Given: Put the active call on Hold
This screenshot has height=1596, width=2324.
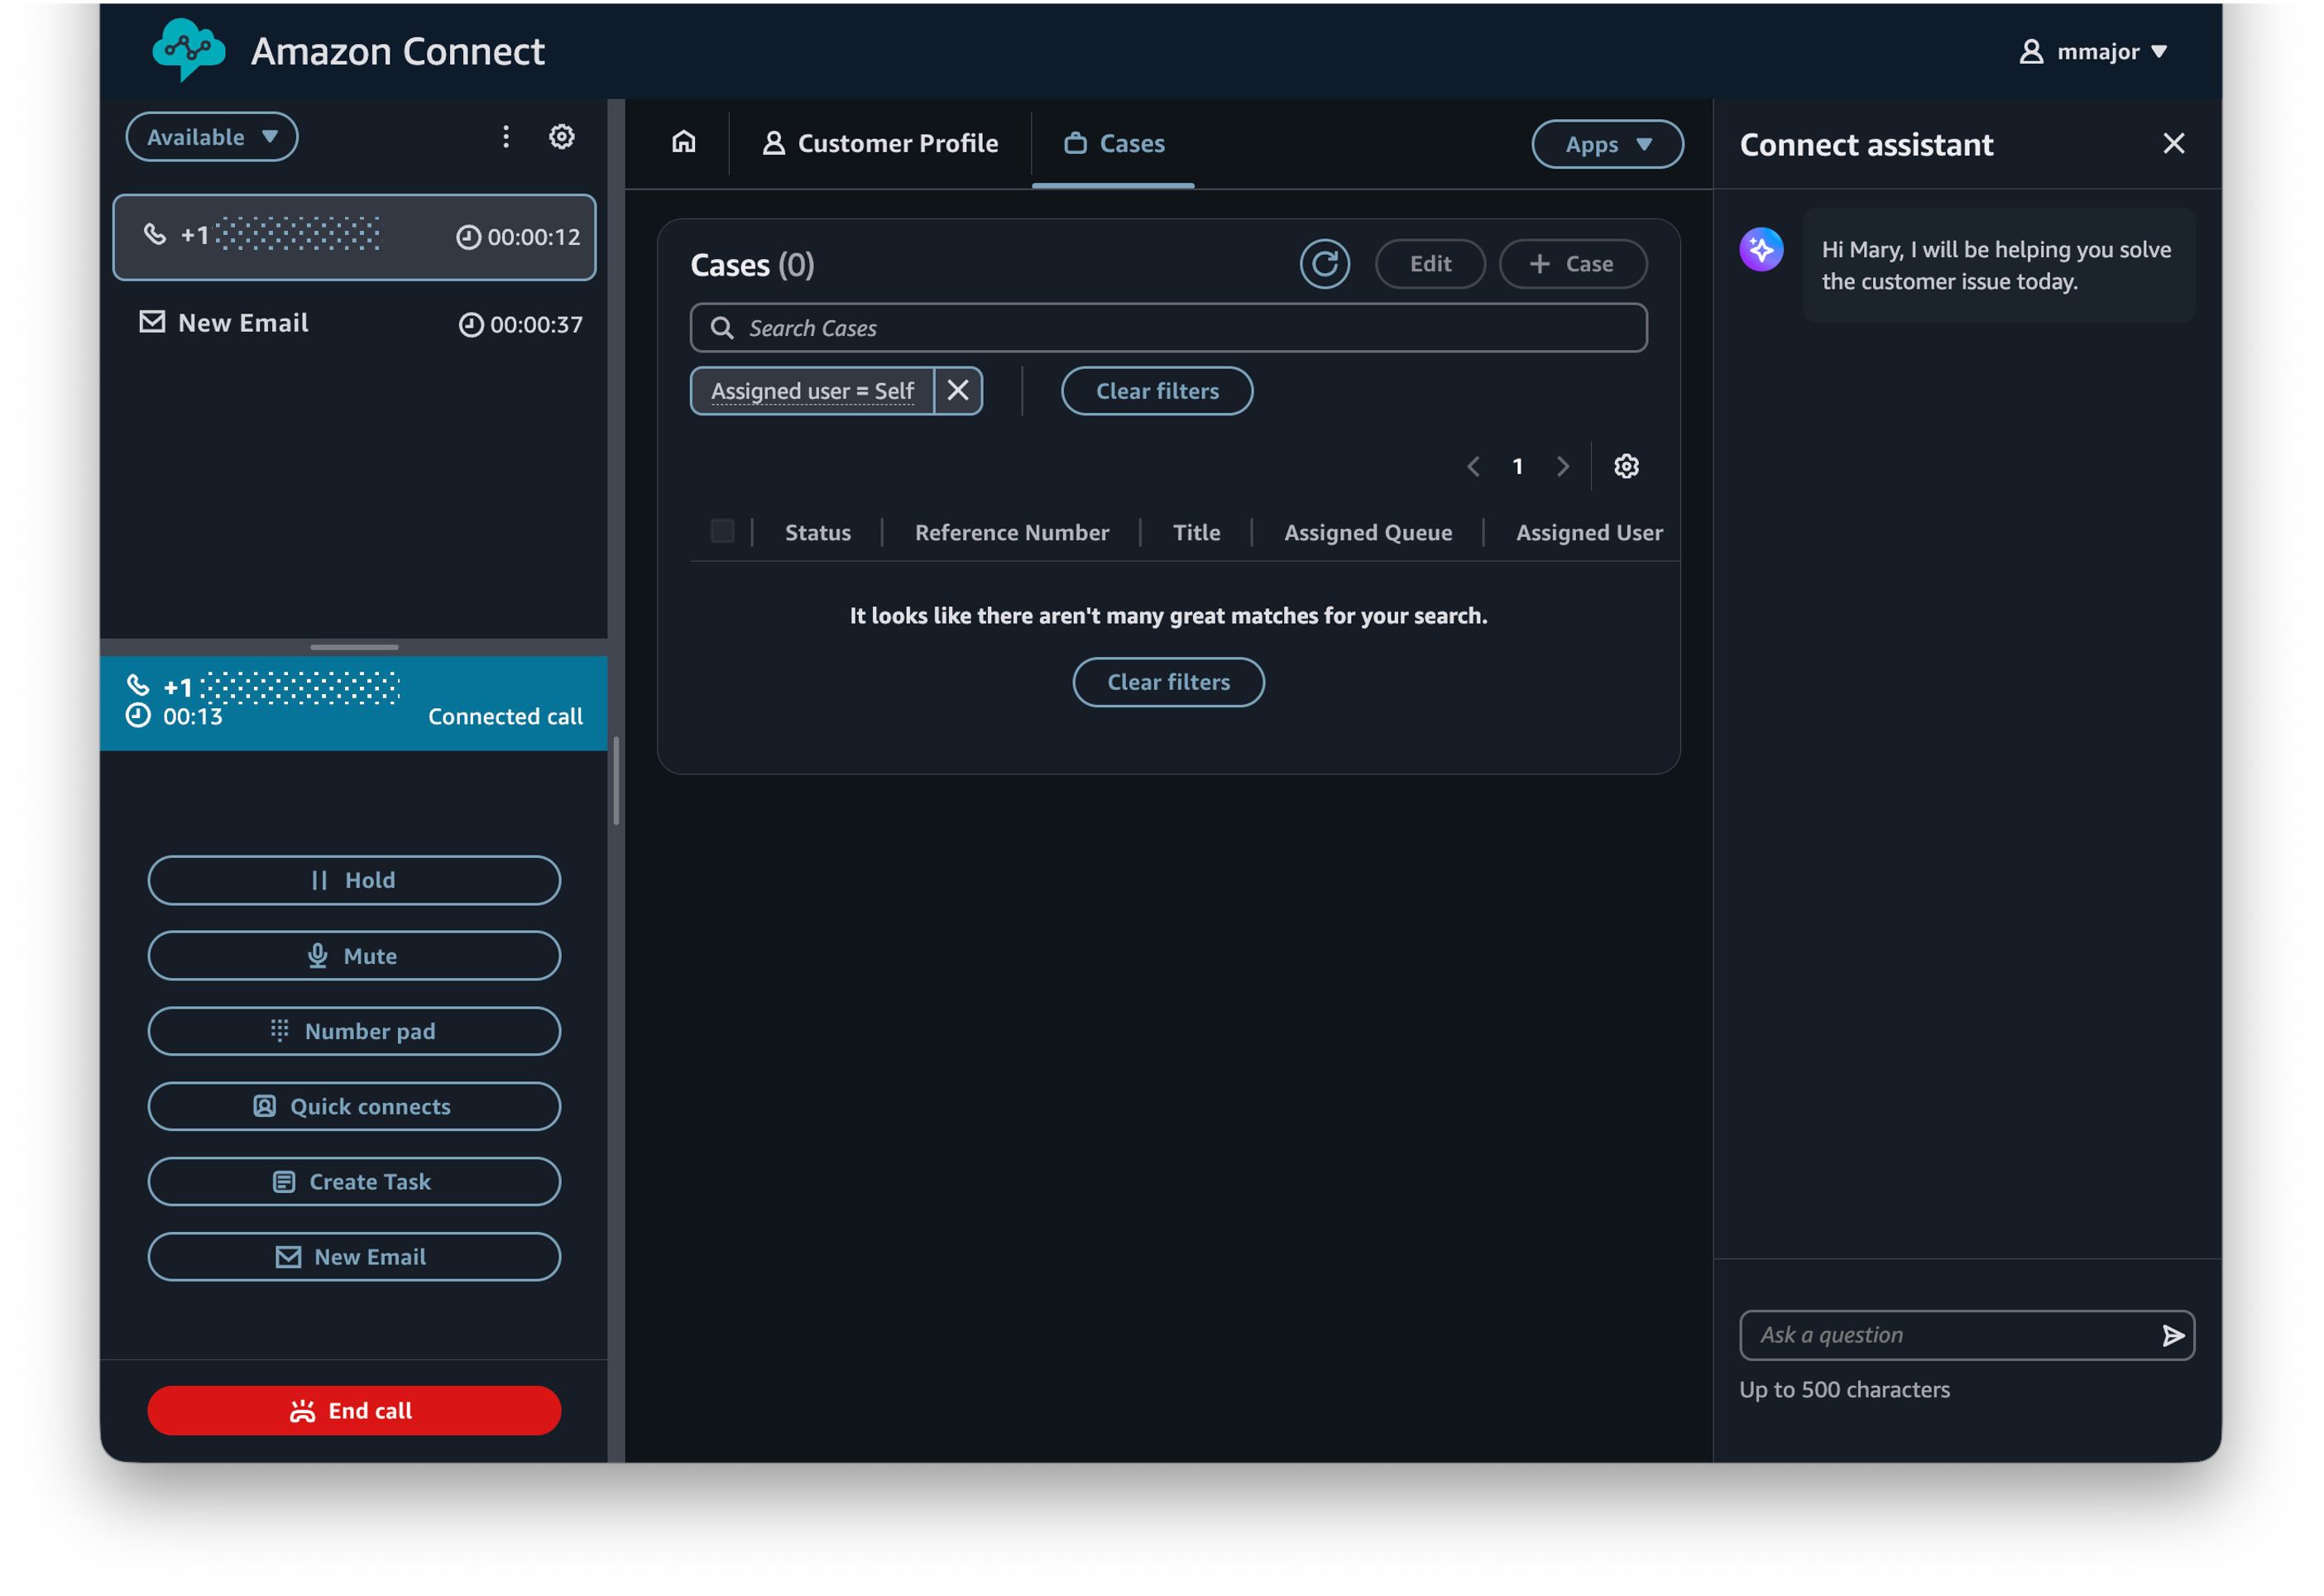Looking at the screenshot, I should [354, 880].
